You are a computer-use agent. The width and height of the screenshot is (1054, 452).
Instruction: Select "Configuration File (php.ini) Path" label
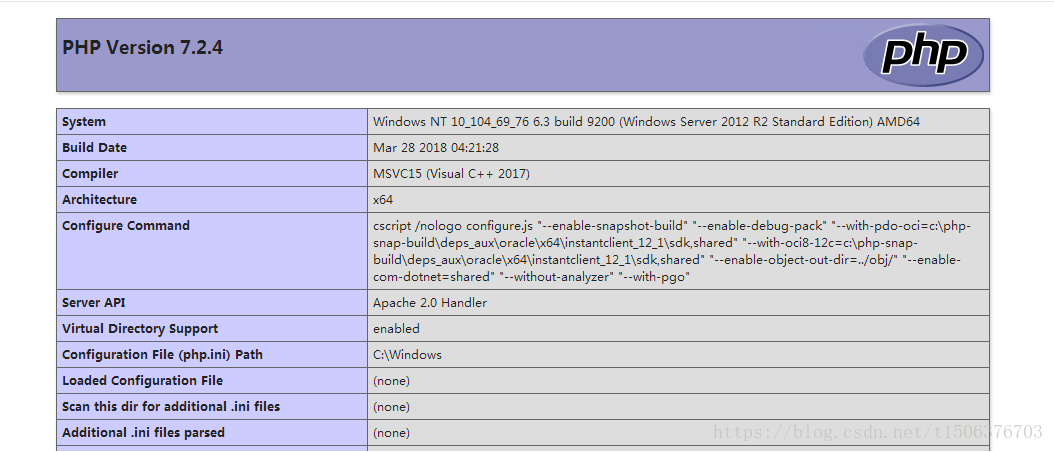[x=162, y=354]
